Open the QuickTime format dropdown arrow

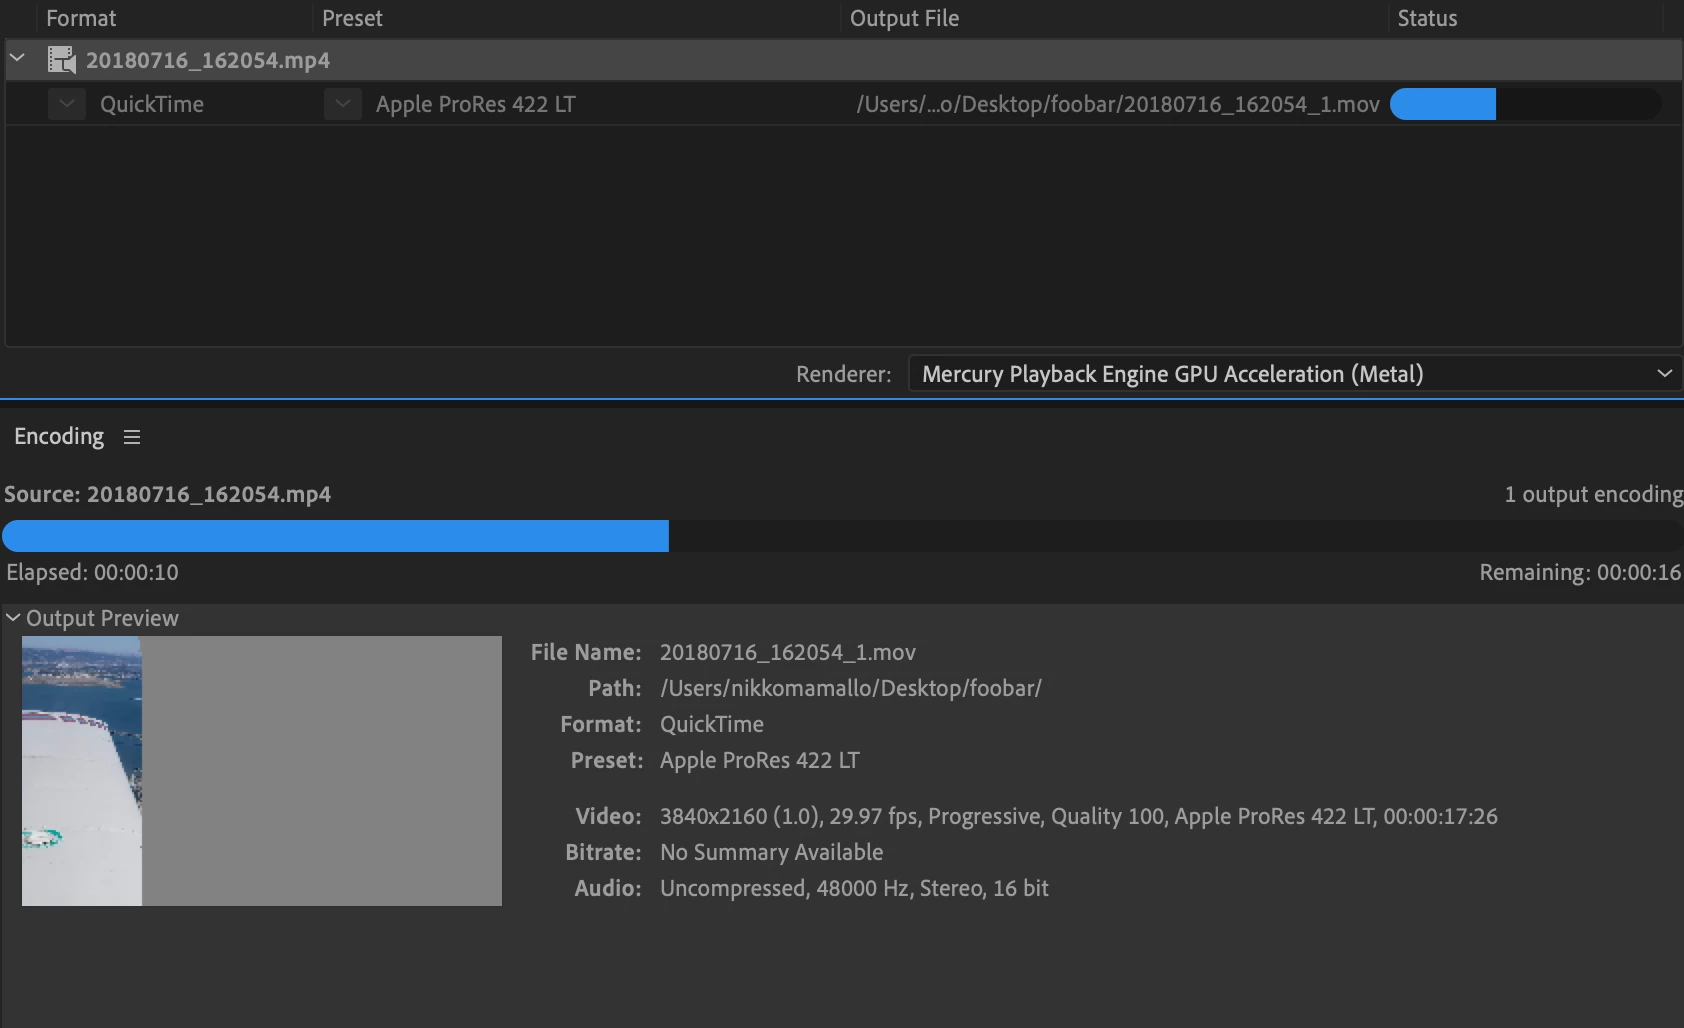pyautogui.click(x=67, y=104)
